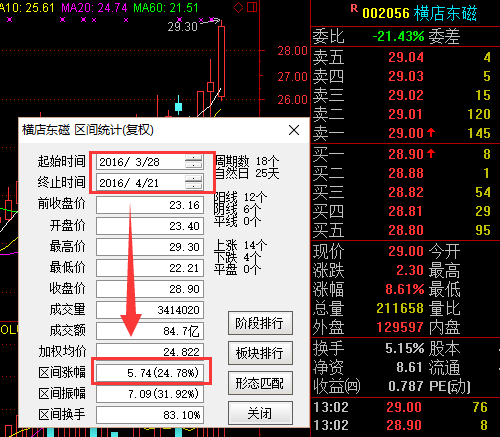Click the 板块排行 button
The width and height of the screenshot is (500, 437).
click(260, 353)
